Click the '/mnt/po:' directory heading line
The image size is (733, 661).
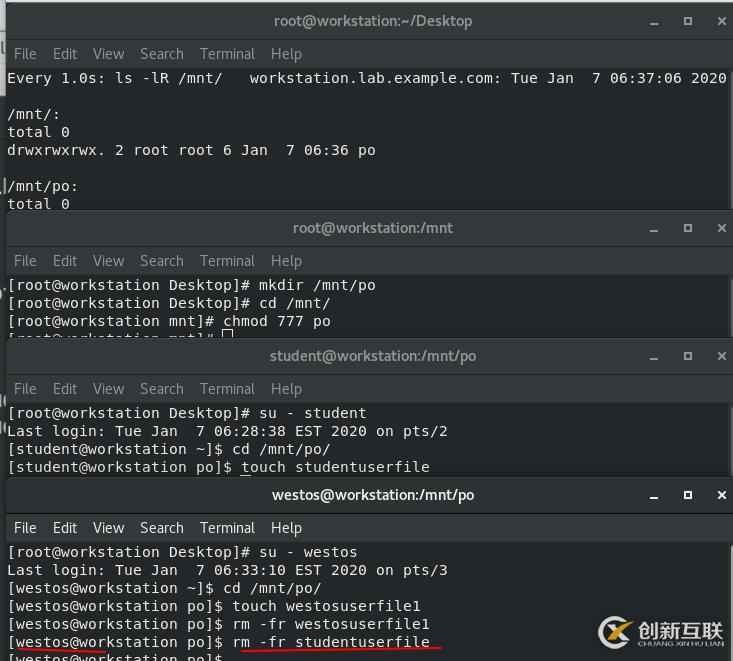42,187
